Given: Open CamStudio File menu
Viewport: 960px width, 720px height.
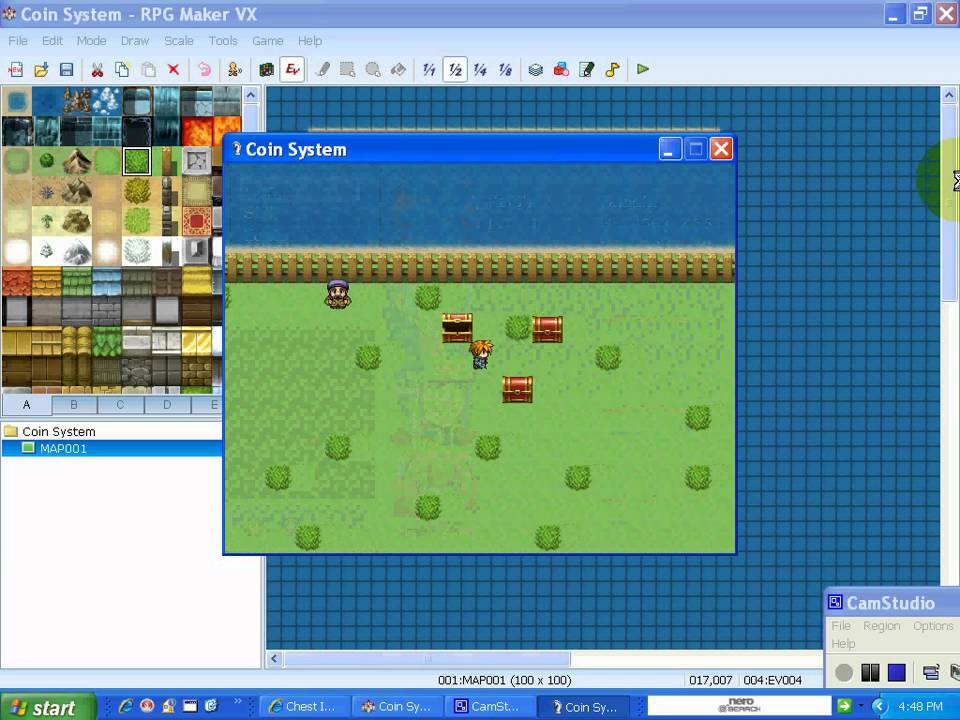Looking at the screenshot, I should (841, 626).
